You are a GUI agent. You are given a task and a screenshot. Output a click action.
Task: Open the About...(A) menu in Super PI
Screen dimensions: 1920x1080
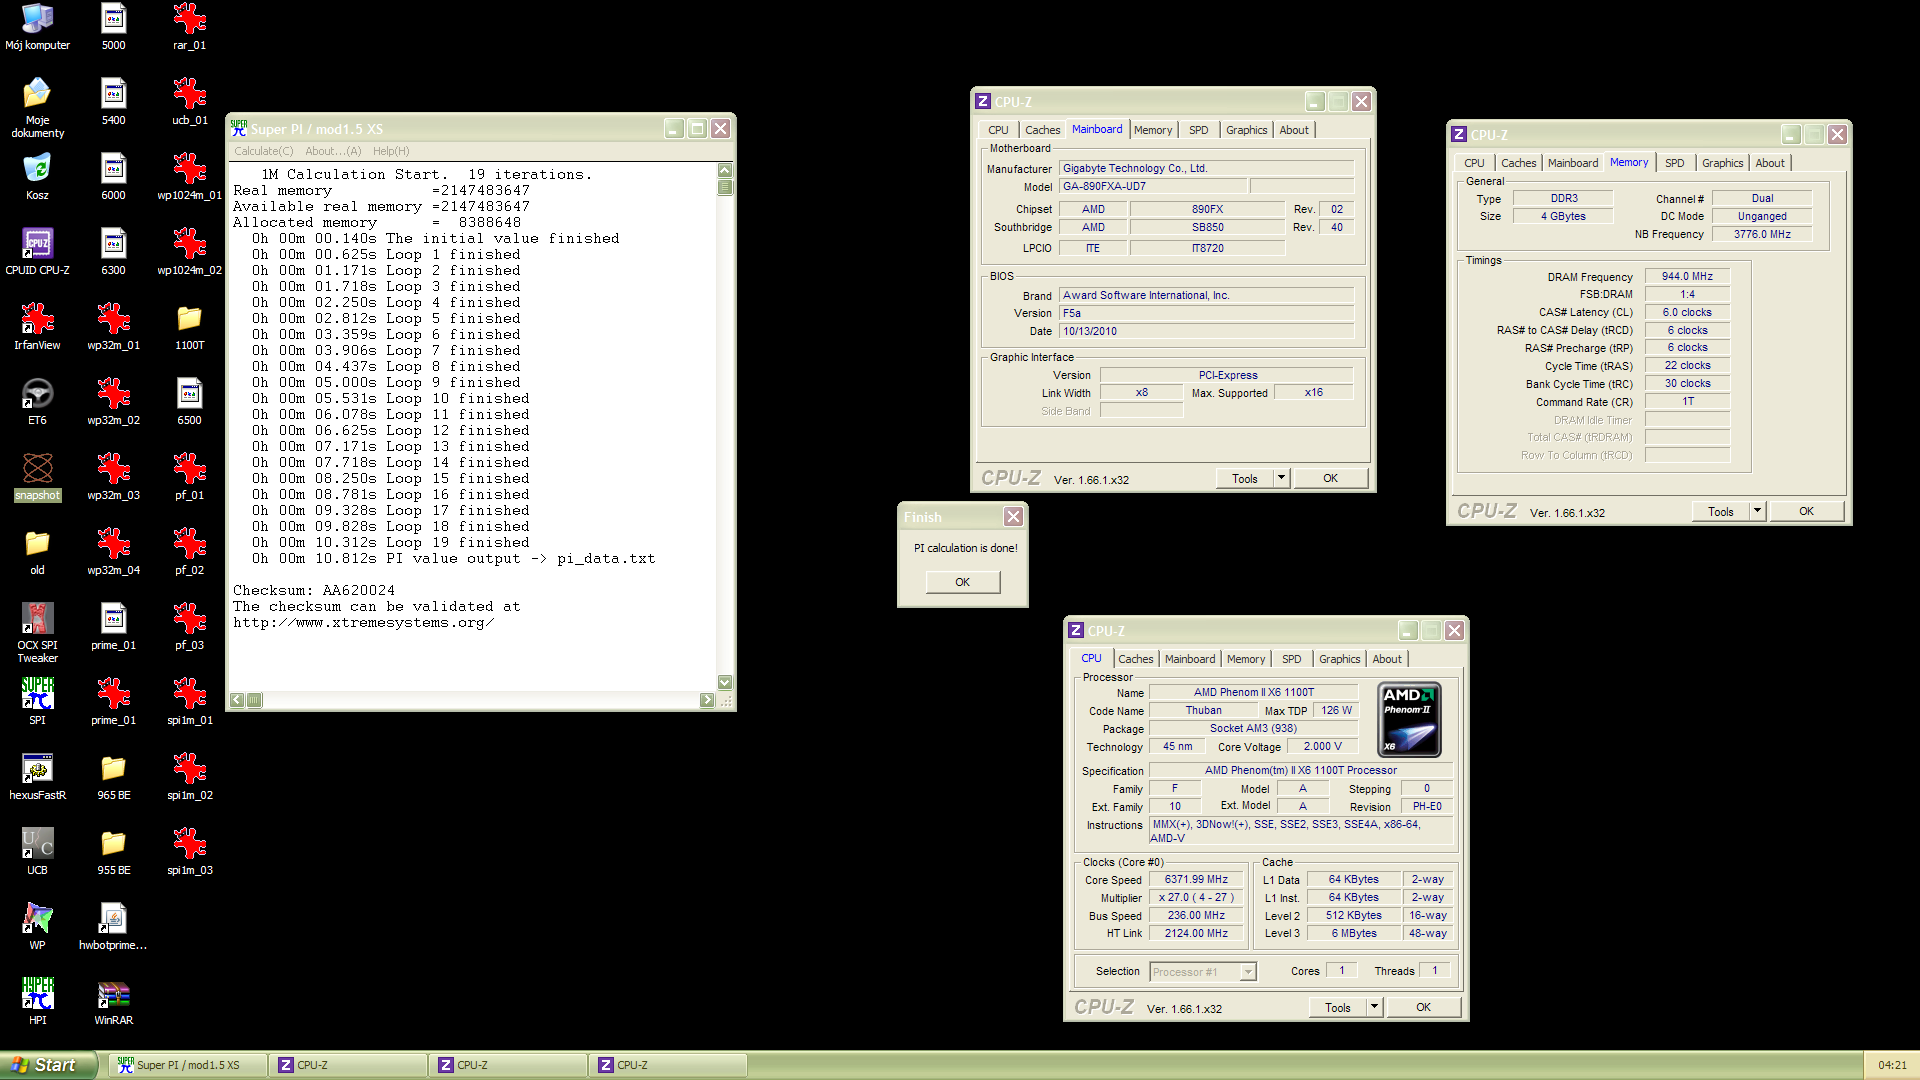(333, 151)
